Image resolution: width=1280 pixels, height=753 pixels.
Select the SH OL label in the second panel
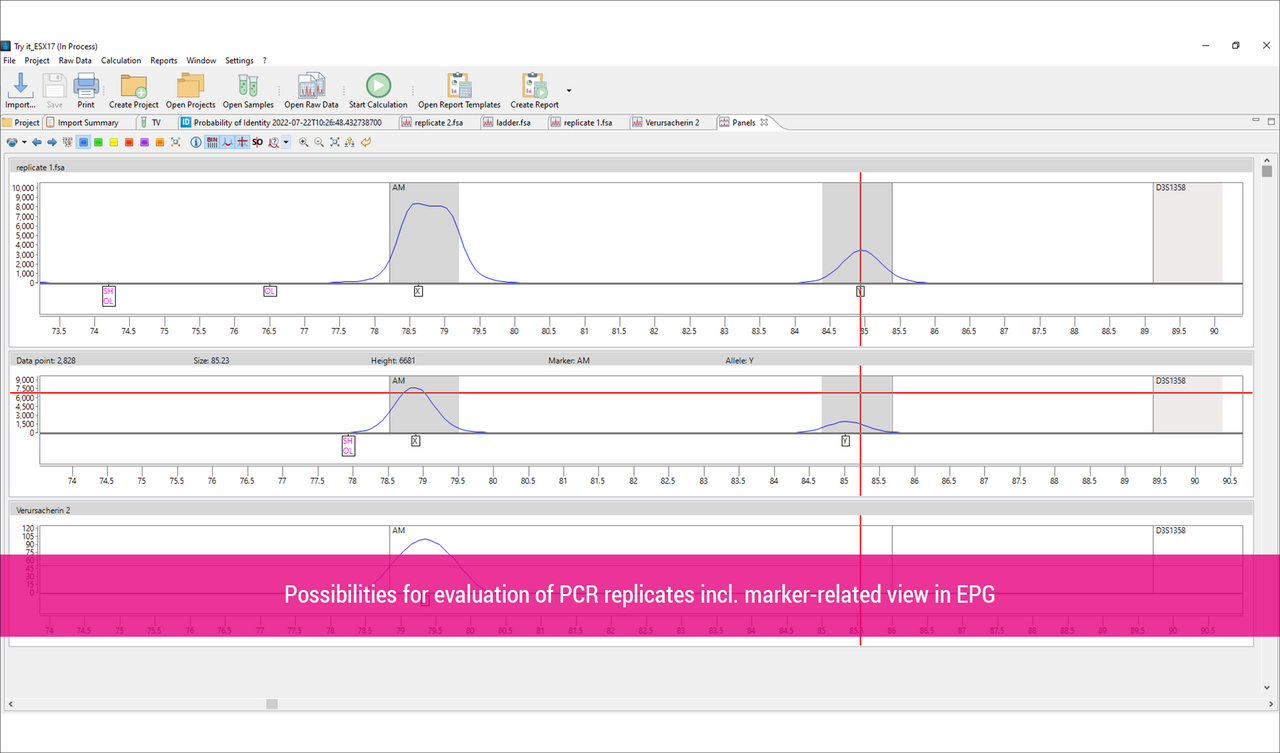coord(348,446)
